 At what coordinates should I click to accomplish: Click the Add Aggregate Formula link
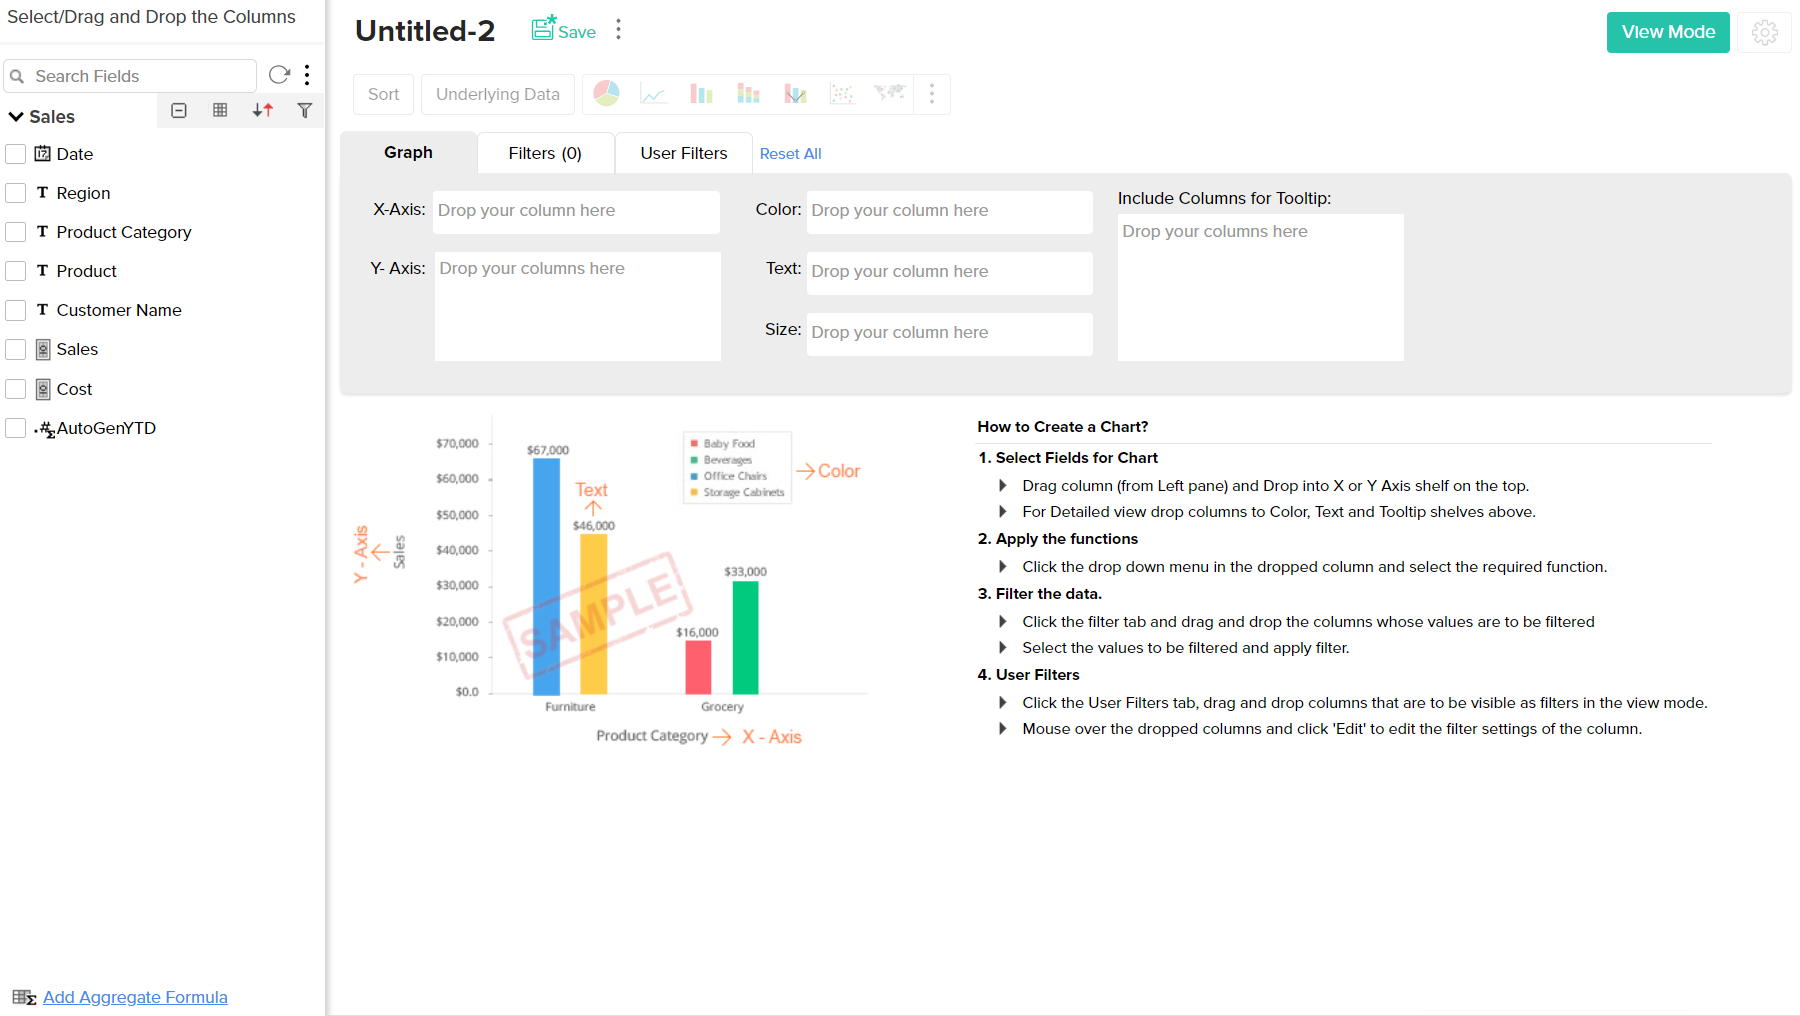coord(134,997)
